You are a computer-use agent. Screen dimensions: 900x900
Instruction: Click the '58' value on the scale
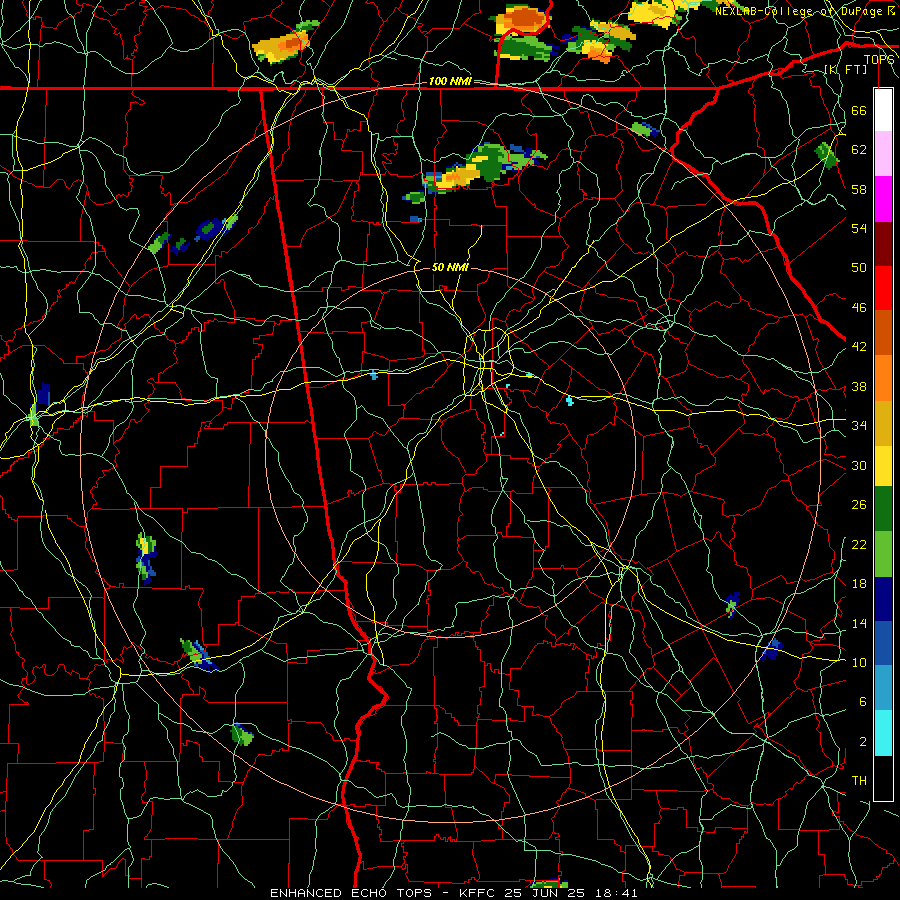859,189
